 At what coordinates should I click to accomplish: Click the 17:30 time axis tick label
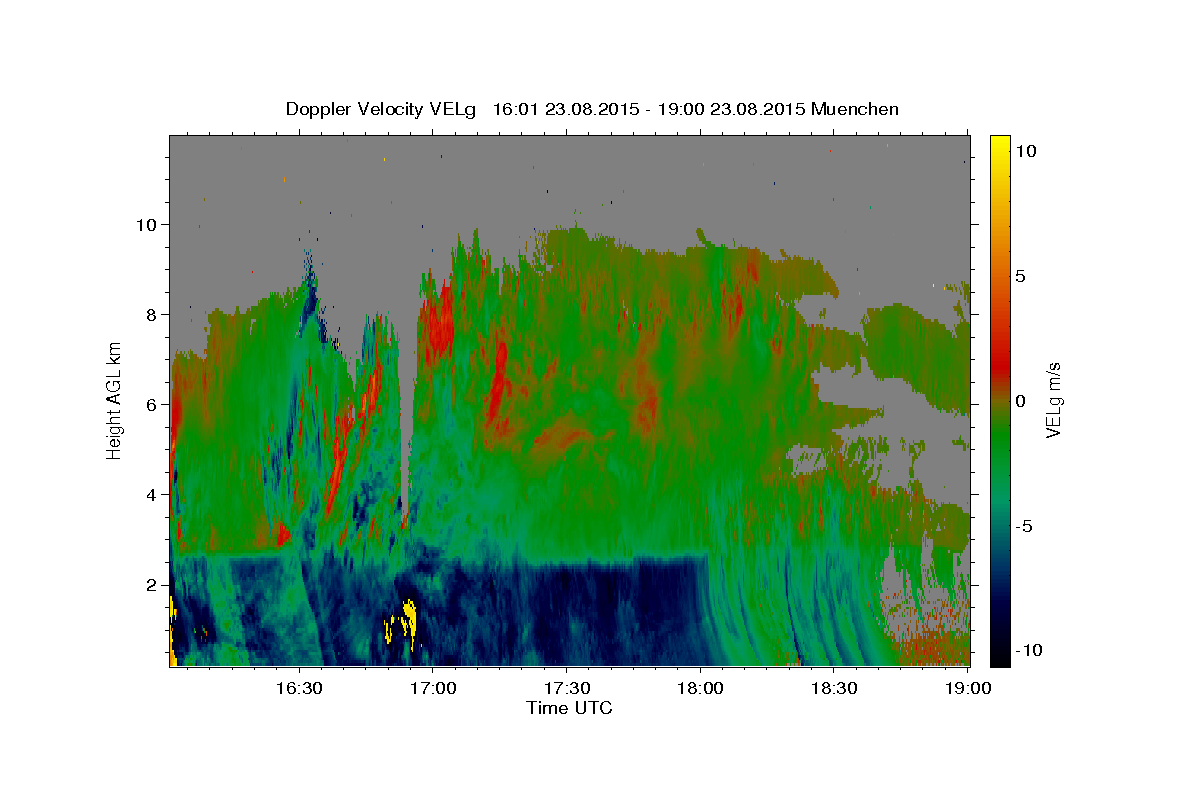tap(566, 688)
